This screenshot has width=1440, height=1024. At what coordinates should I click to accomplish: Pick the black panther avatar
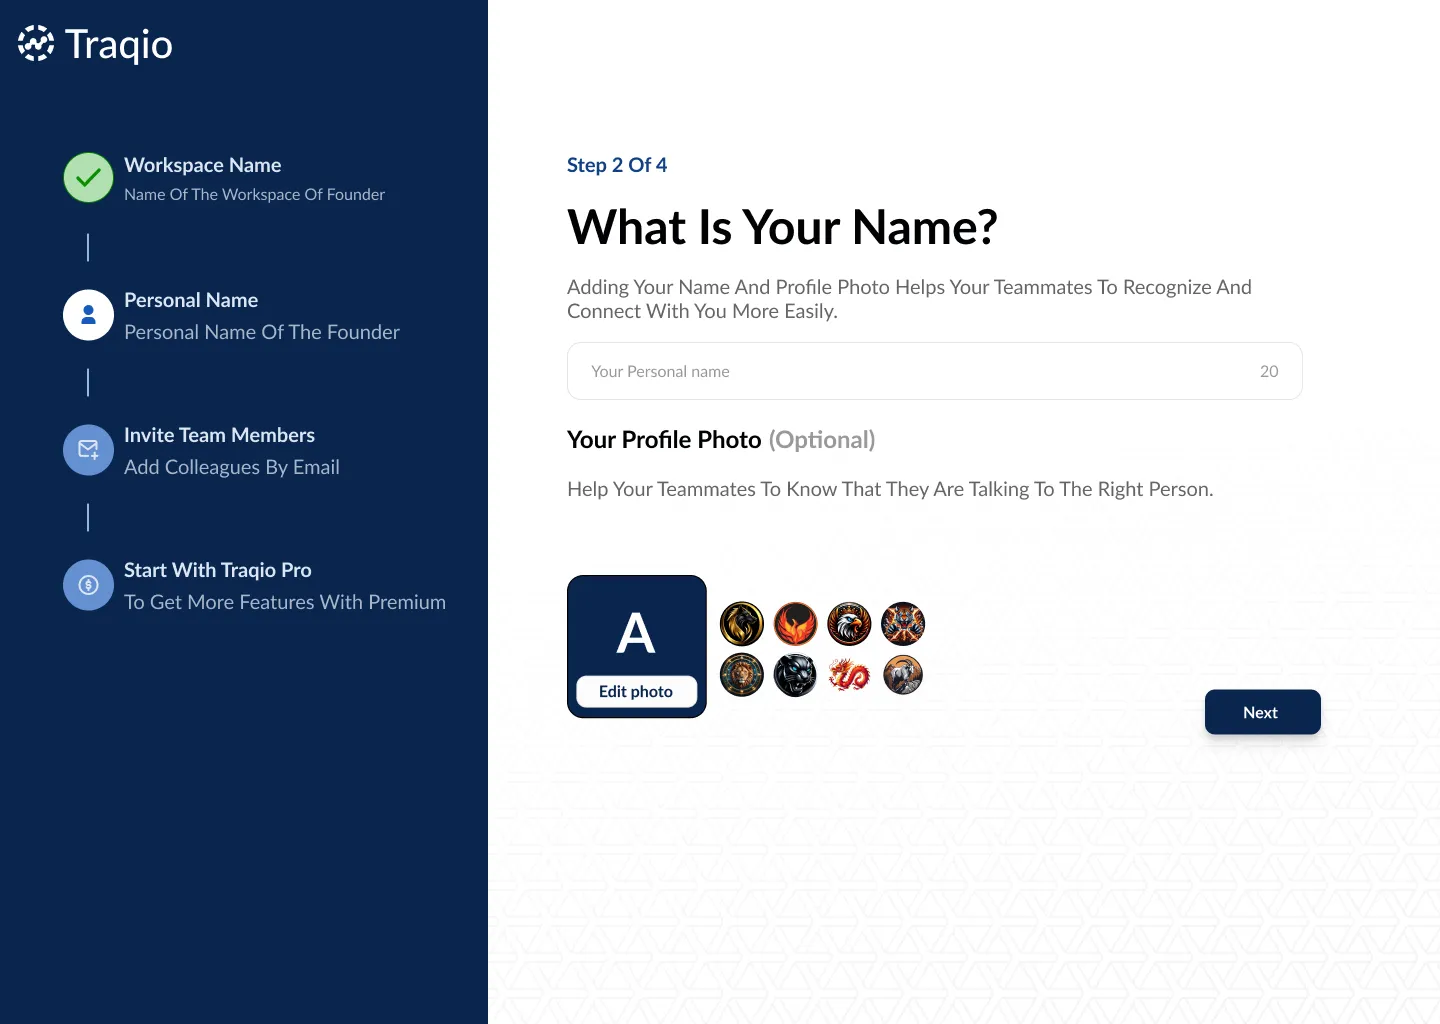pyautogui.click(x=796, y=675)
